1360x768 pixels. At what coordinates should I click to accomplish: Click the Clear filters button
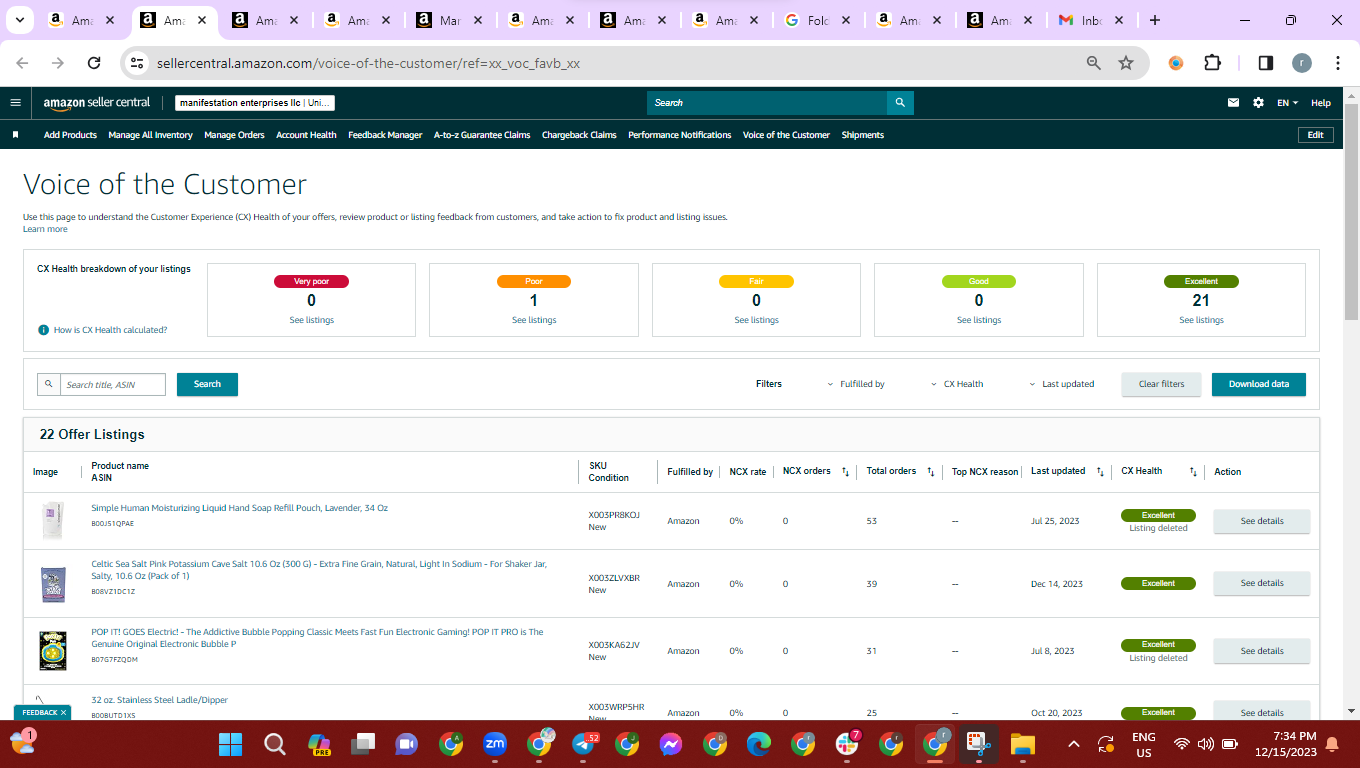pyautogui.click(x=1161, y=384)
